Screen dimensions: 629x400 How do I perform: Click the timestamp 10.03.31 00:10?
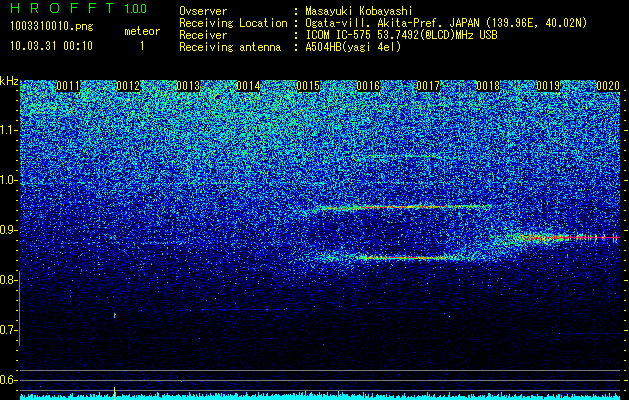(x=51, y=46)
